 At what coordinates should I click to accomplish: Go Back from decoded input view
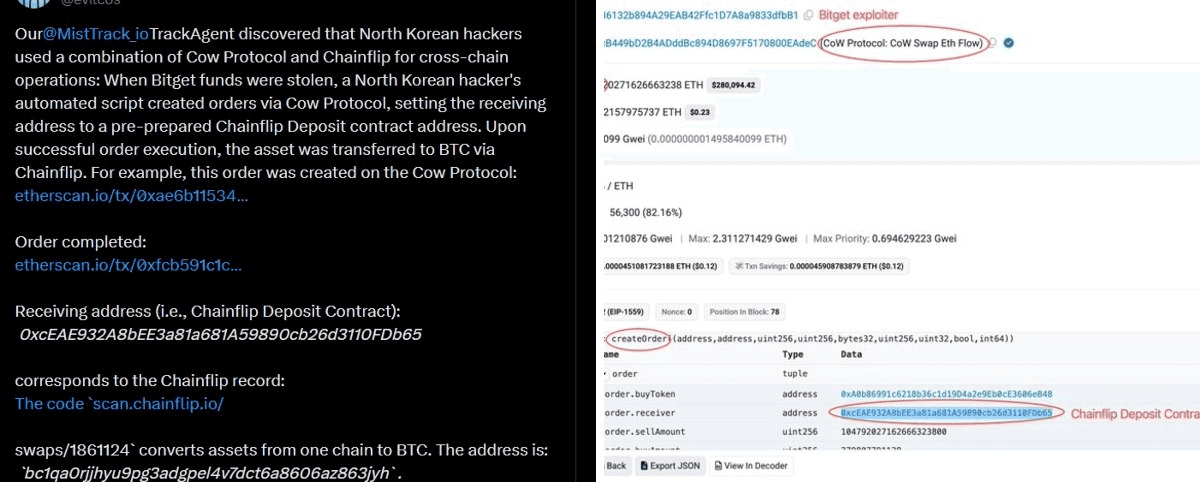tap(616, 465)
